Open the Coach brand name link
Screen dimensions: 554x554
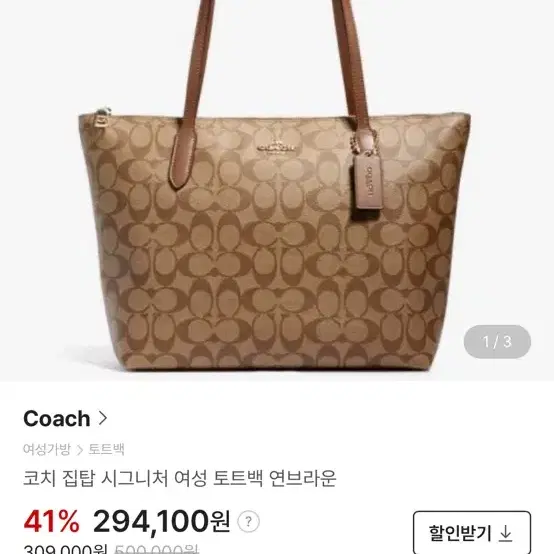coord(57,418)
